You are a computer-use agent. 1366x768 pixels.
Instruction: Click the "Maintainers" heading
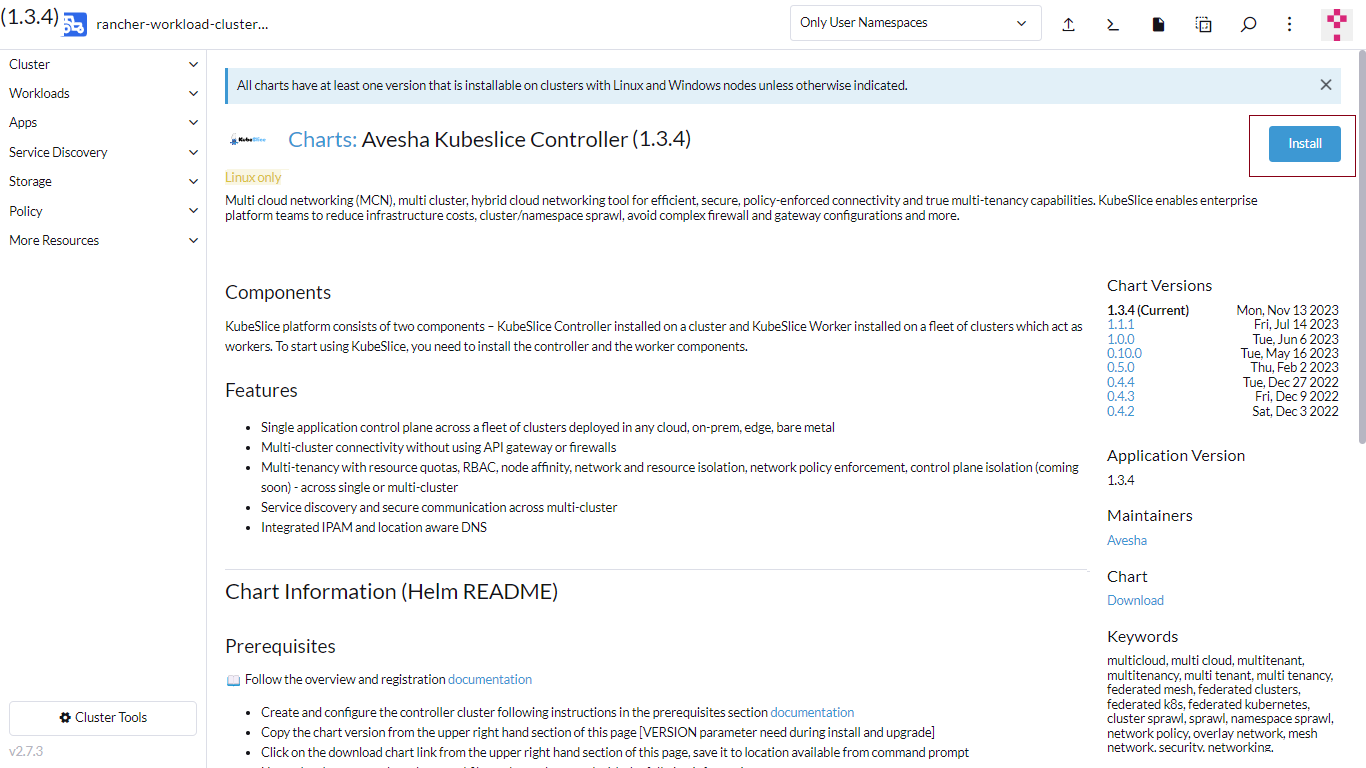coord(1150,516)
